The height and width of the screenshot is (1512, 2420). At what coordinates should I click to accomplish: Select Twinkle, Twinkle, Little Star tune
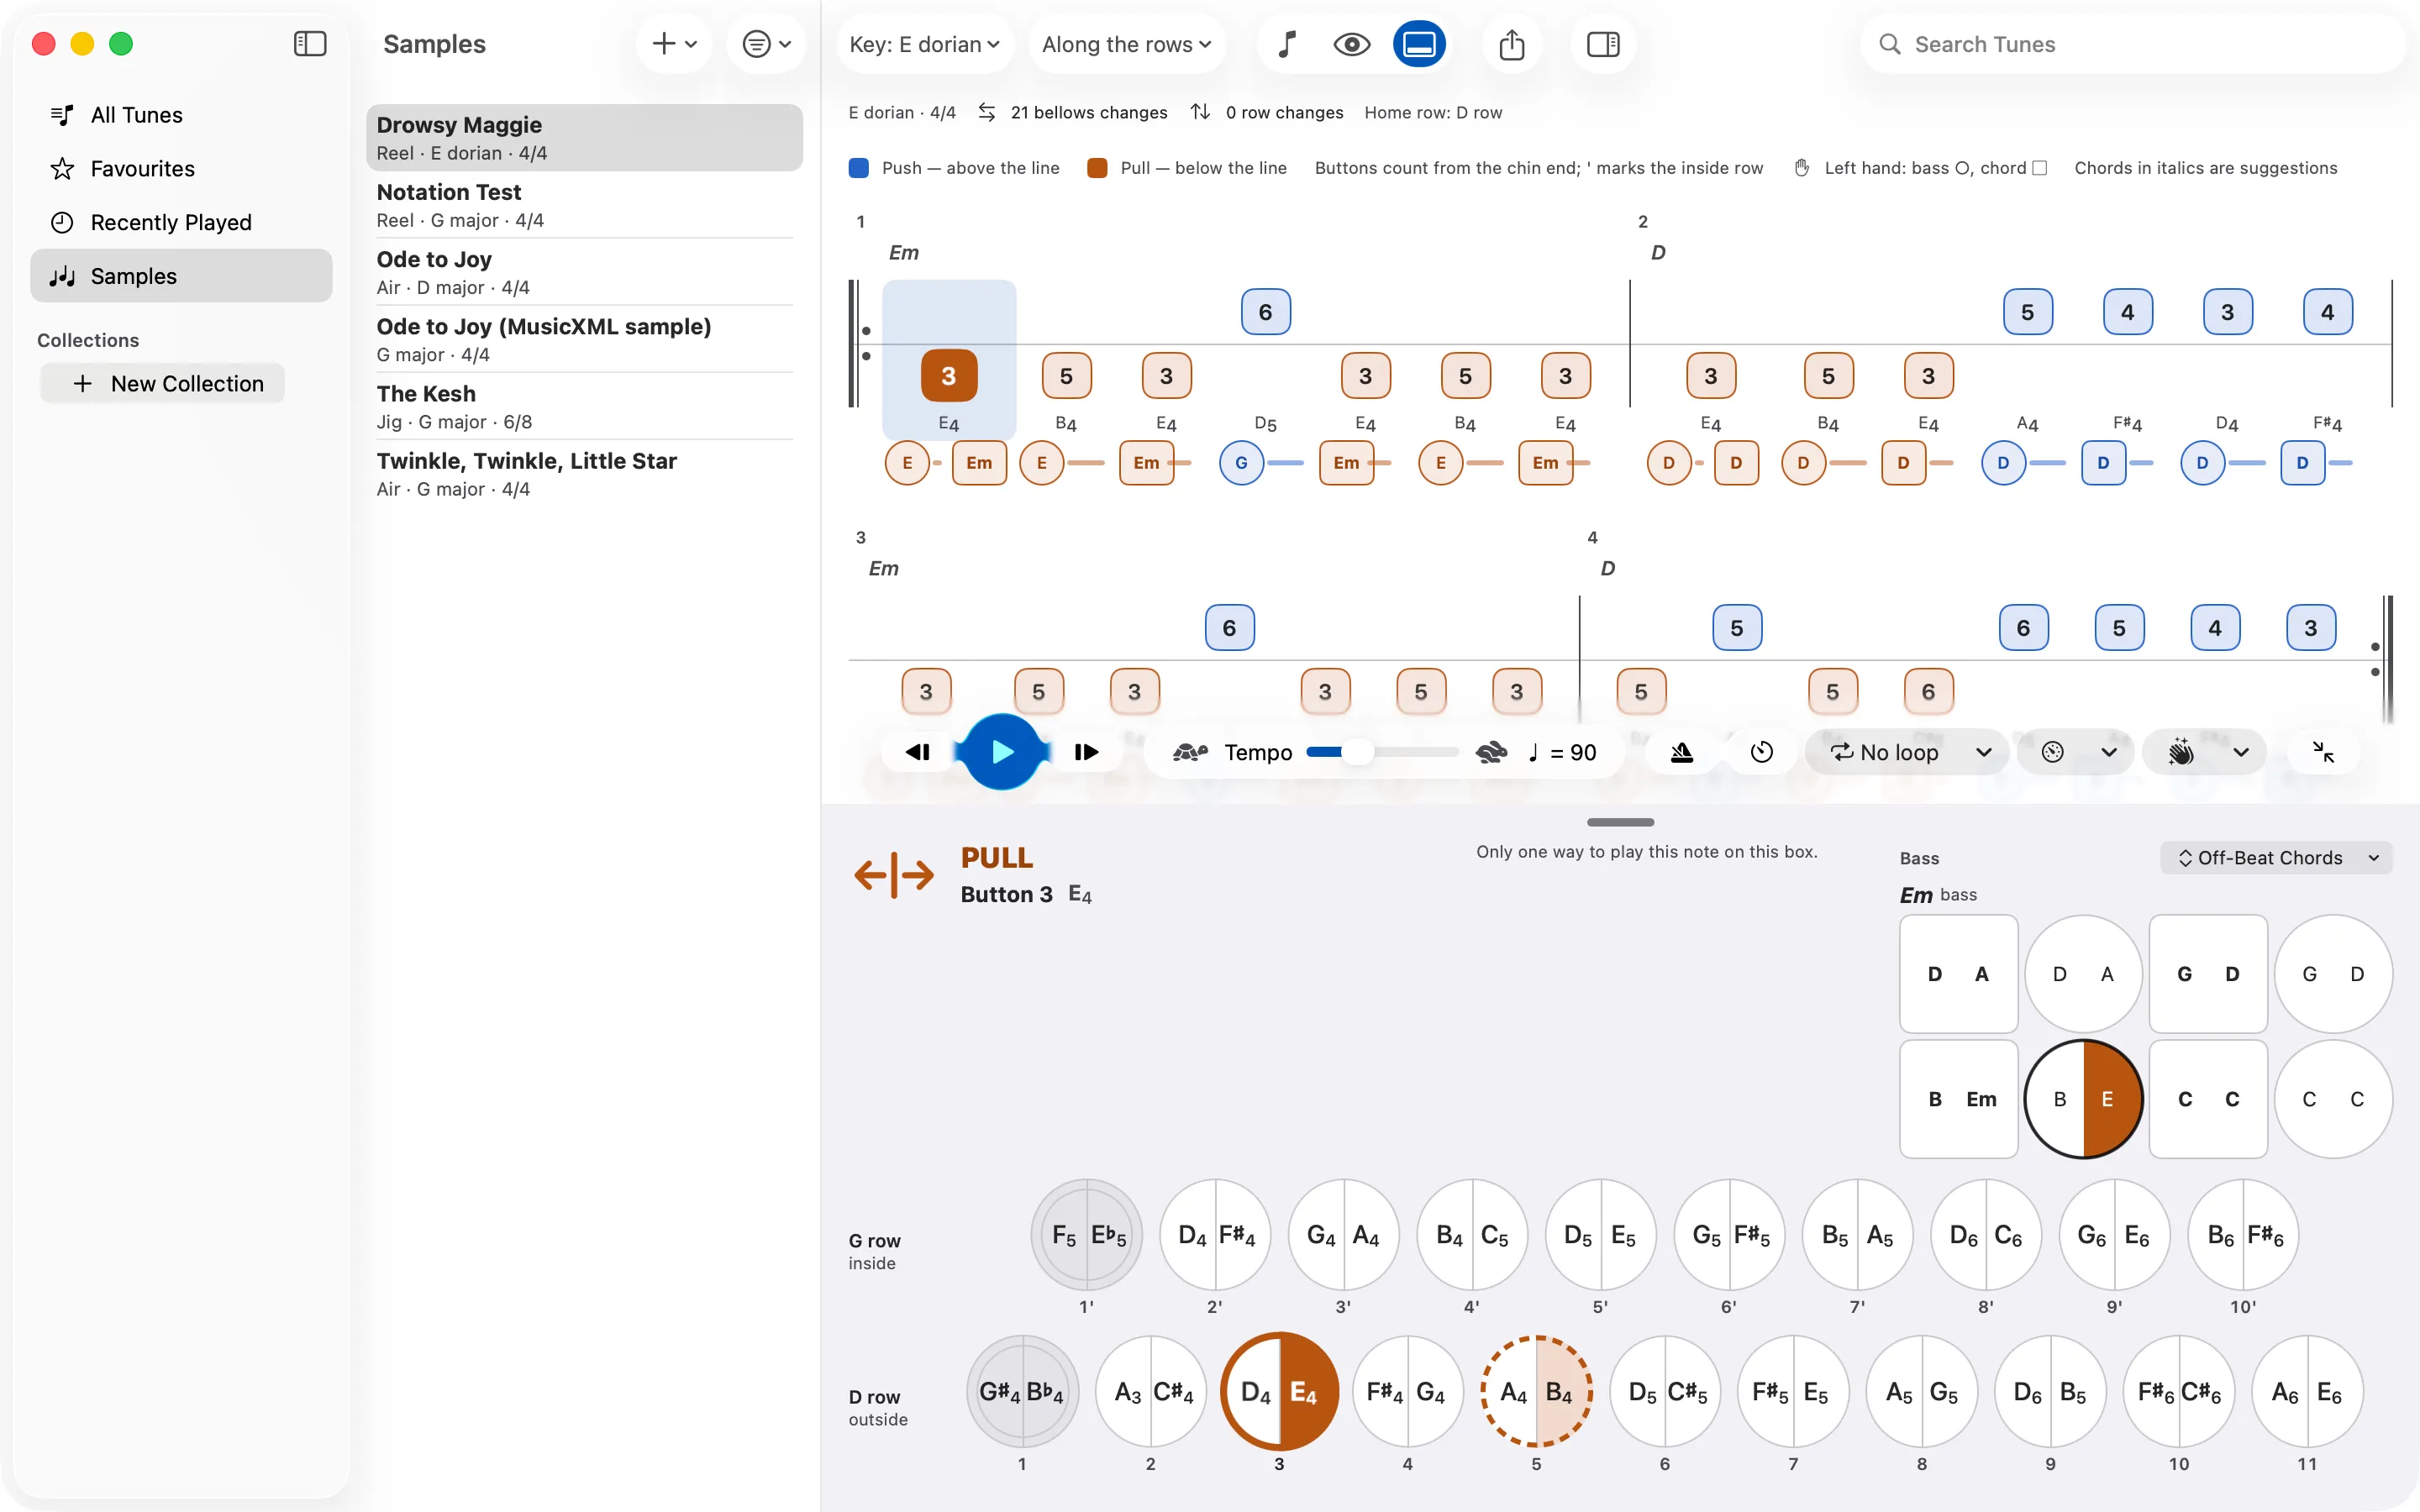[x=585, y=474]
